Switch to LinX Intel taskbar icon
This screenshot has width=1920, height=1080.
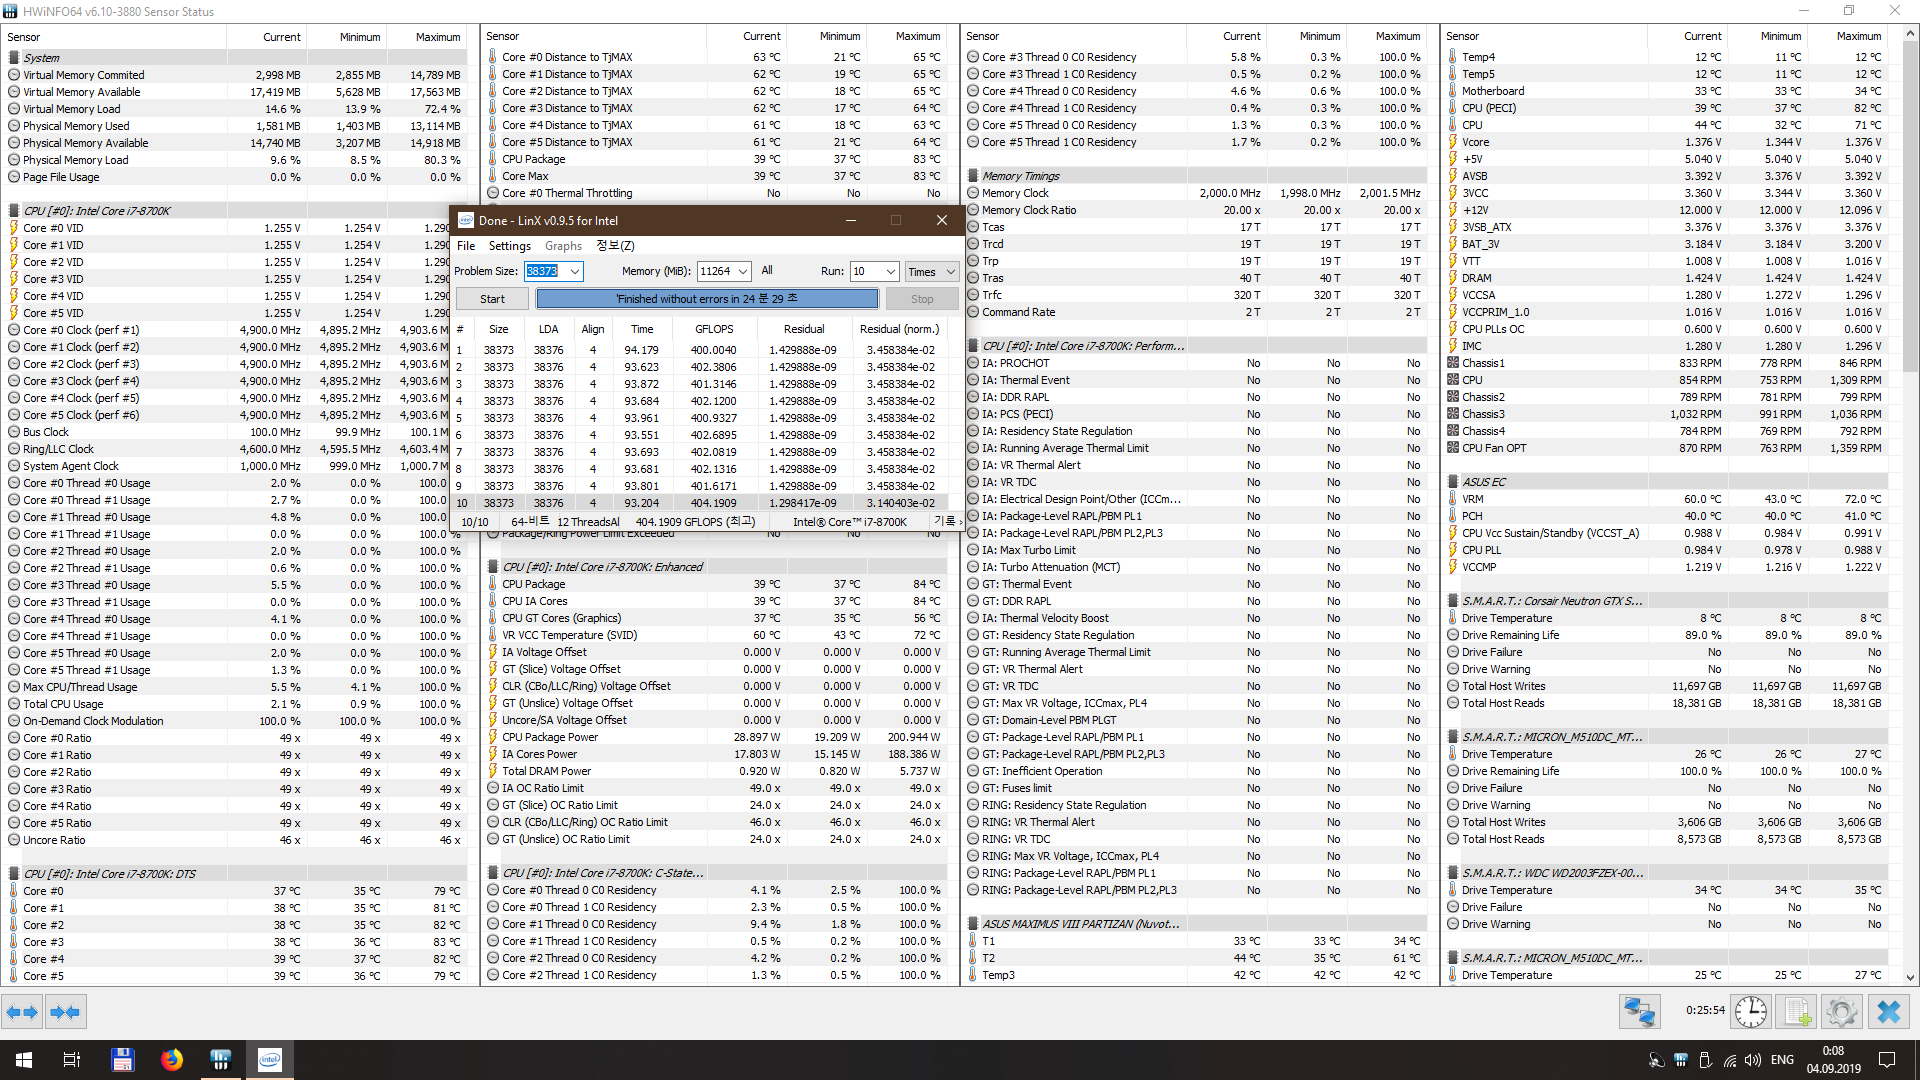[x=270, y=1060]
